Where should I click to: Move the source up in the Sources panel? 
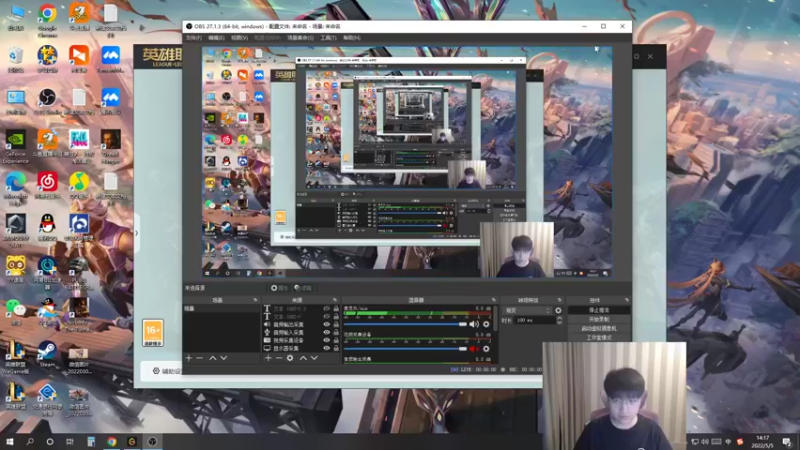pyautogui.click(x=303, y=358)
